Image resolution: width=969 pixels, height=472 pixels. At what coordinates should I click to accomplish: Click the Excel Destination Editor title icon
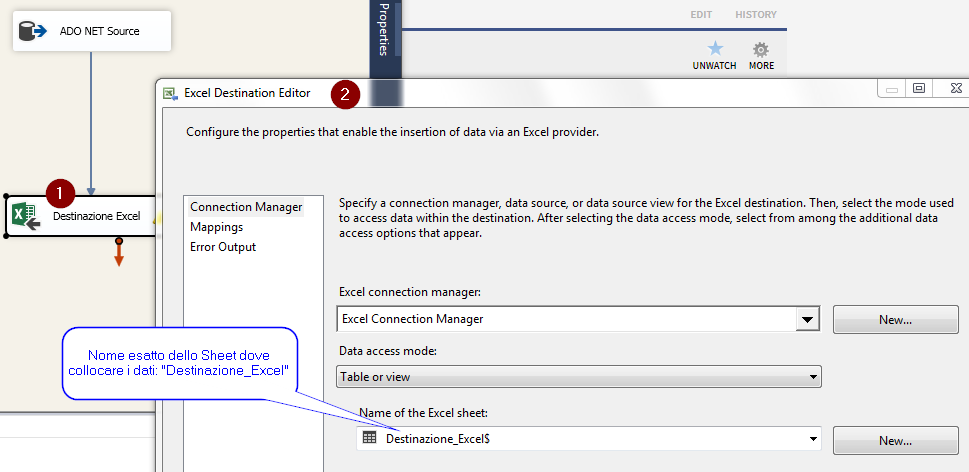pyautogui.click(x=171, y=93)
